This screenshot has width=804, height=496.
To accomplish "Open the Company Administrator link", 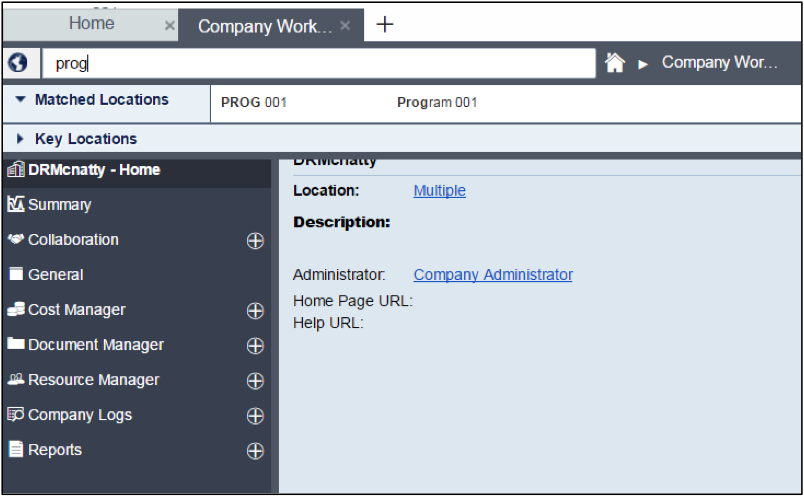I will tap(493, 275).
